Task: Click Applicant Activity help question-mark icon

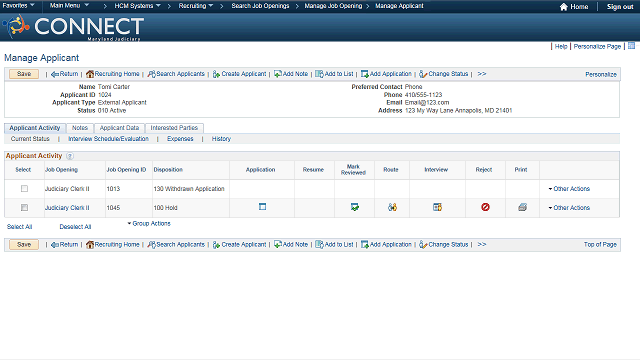Action: click(70, 156)
